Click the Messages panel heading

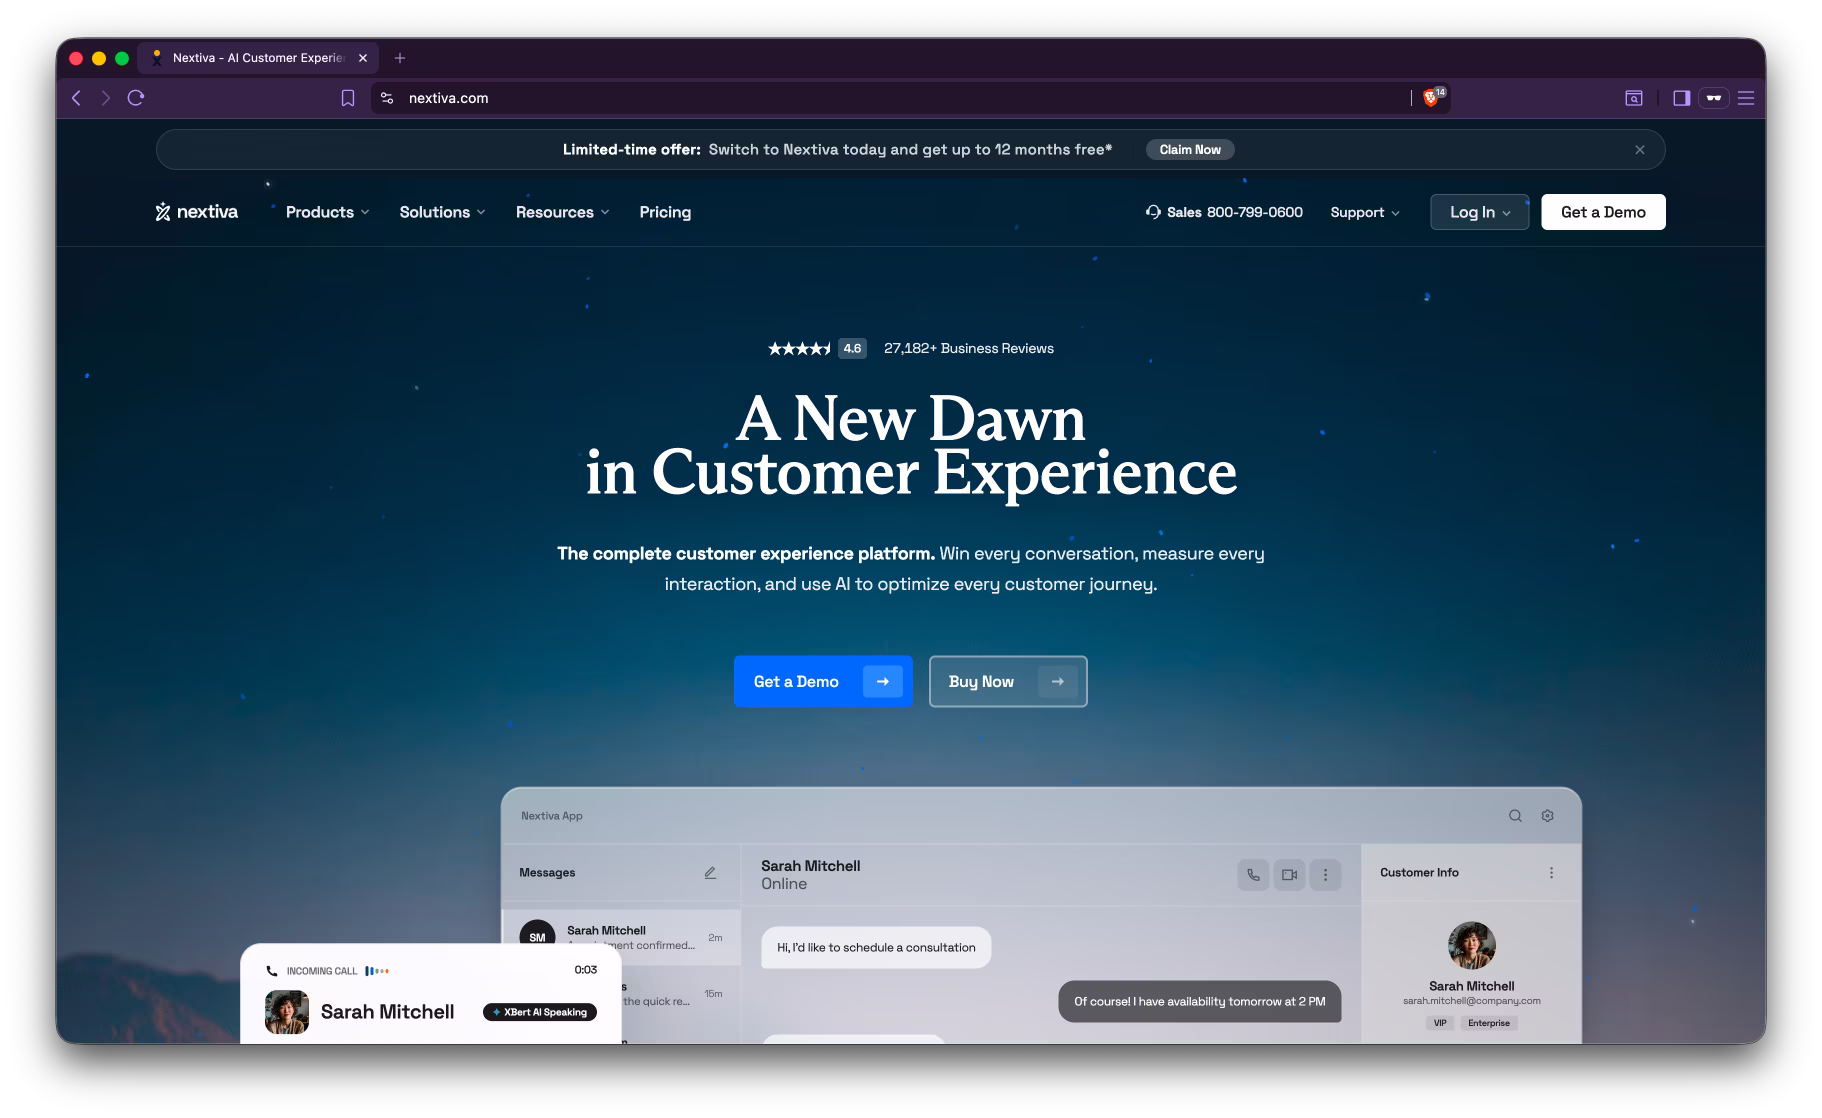tap(547, 873)
